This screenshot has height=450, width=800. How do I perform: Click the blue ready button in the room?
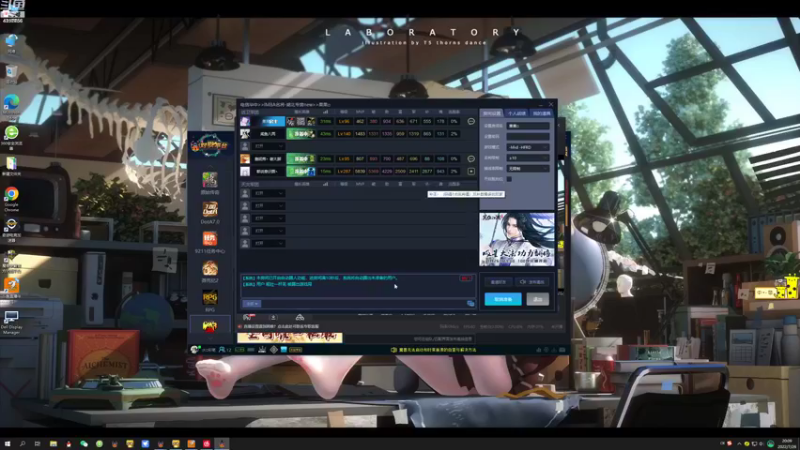click(x=503, y=299)
